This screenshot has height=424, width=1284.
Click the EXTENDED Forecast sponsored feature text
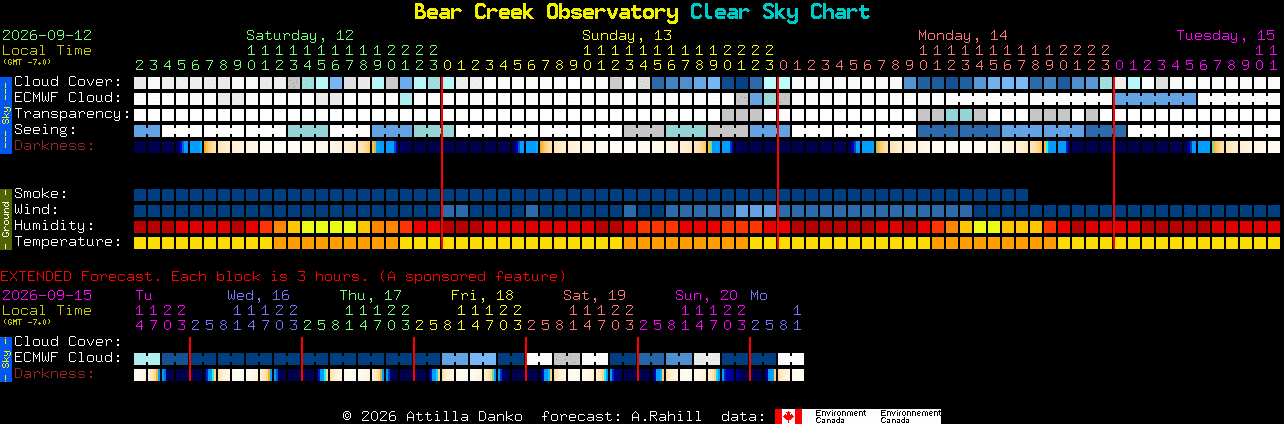coord(283,276)
